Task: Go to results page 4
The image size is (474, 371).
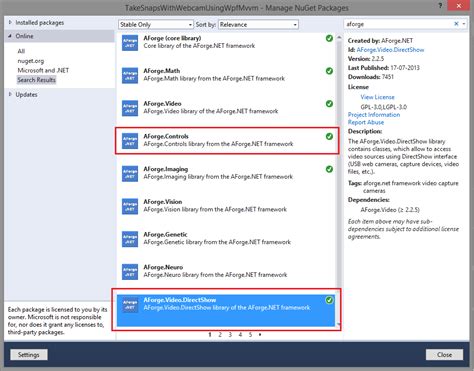Action: (240, 335)
